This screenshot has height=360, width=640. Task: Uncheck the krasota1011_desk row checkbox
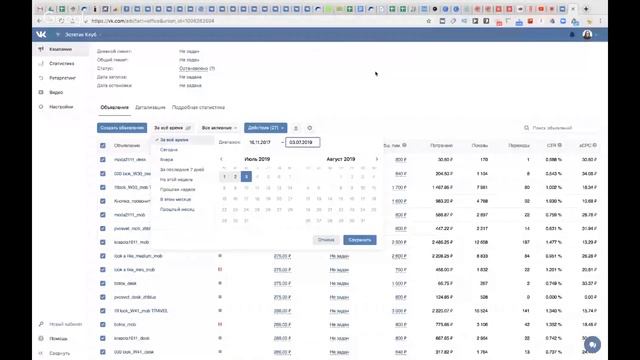103,338
